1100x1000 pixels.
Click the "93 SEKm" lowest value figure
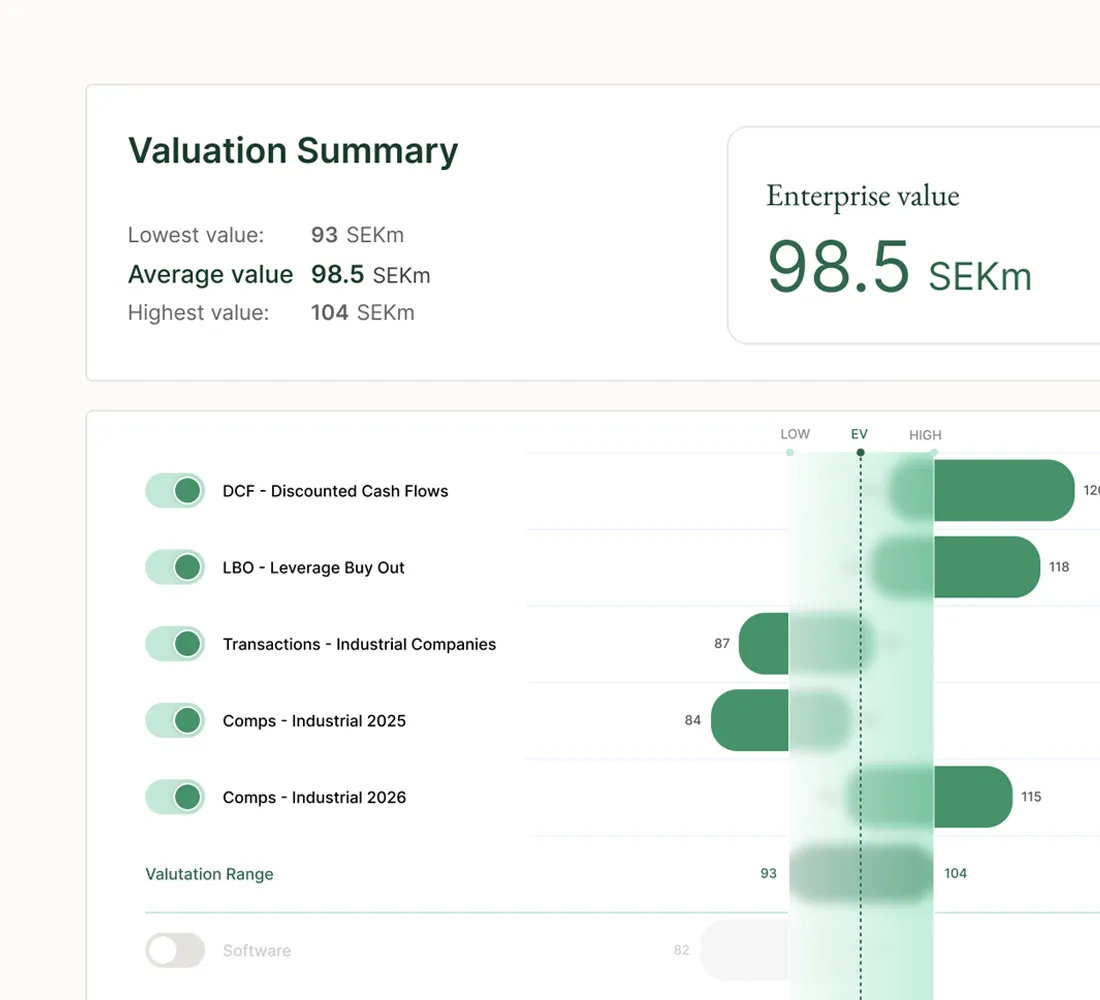[358, 235]
